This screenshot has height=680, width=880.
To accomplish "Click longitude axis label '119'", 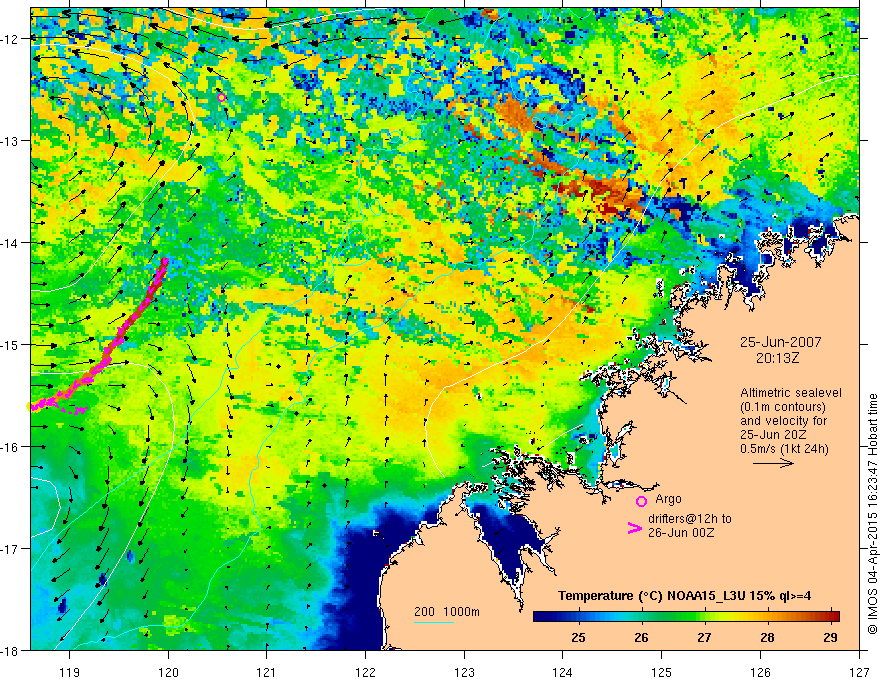I will [x=69, y=672].
